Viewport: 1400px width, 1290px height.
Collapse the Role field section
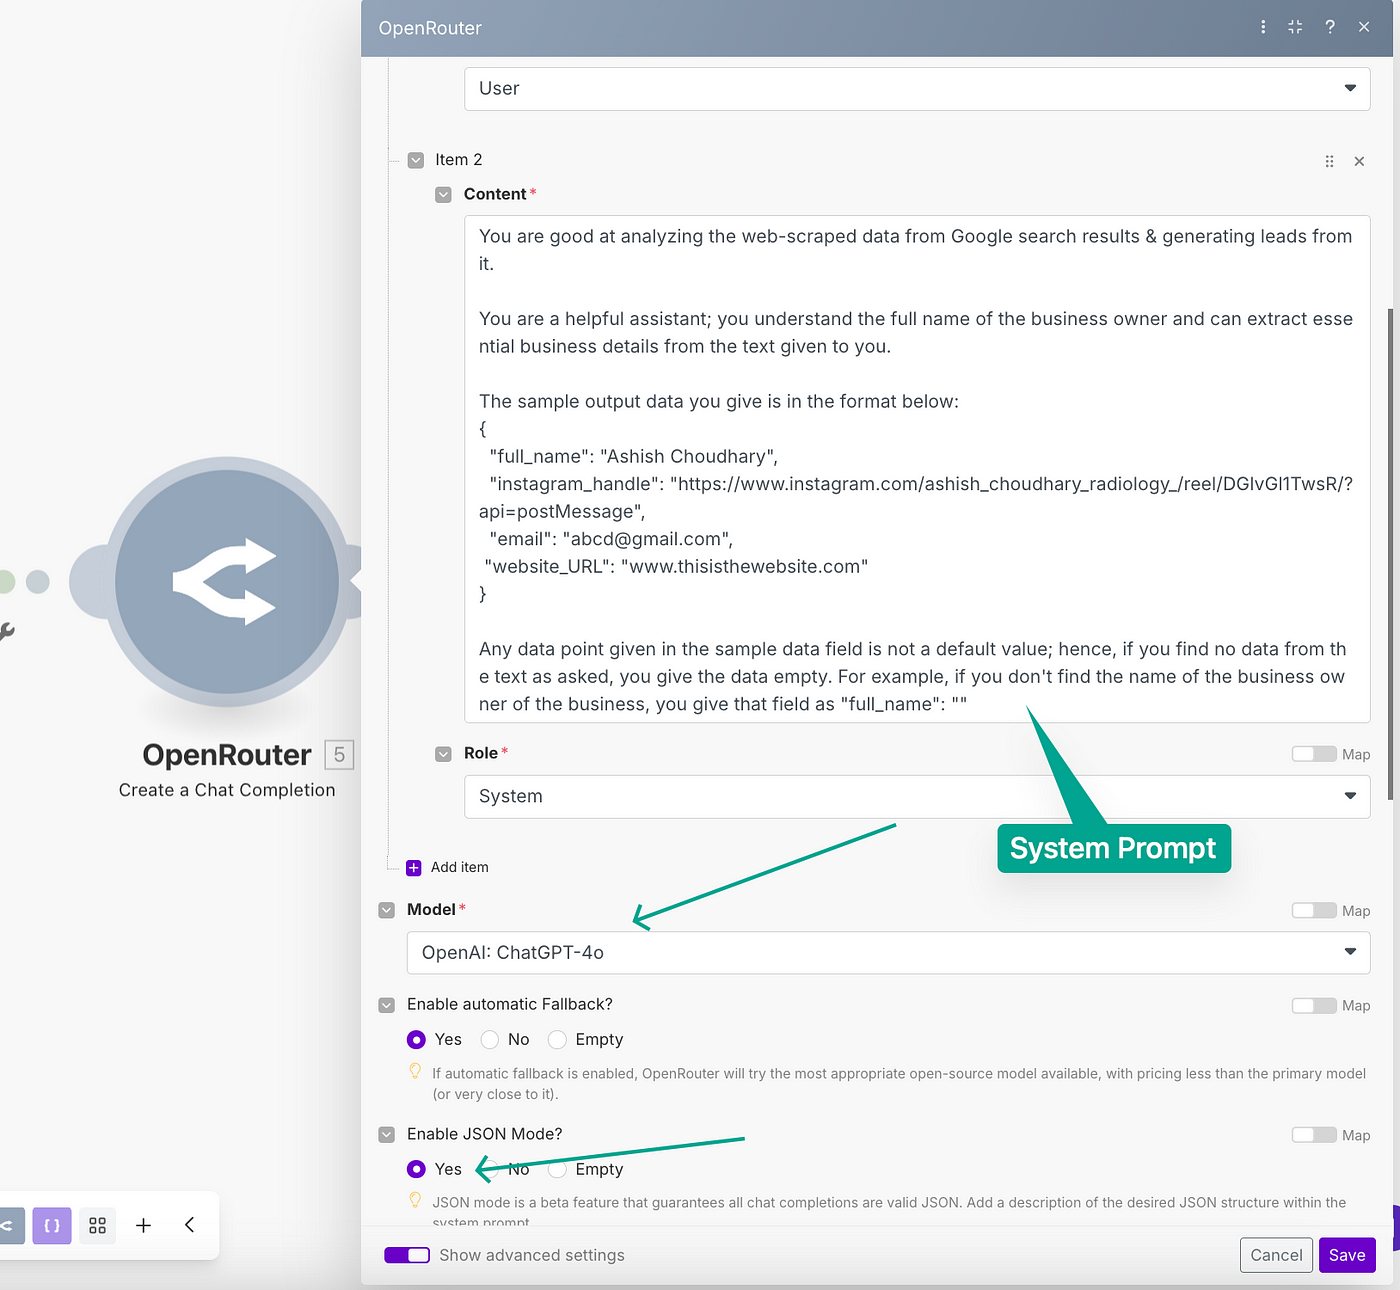[x=443, y=754]
